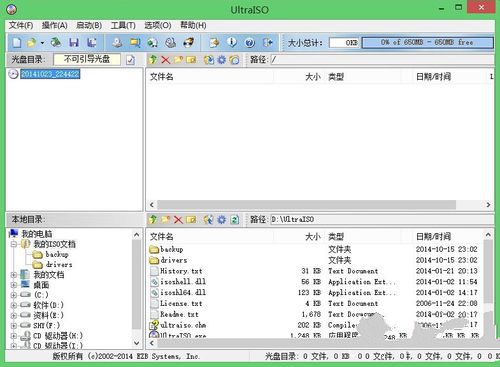Click the 650MB capacity progress bar
Image resolution: width=500 pixels, height=367 pixels.
click(x=427, y=42)
